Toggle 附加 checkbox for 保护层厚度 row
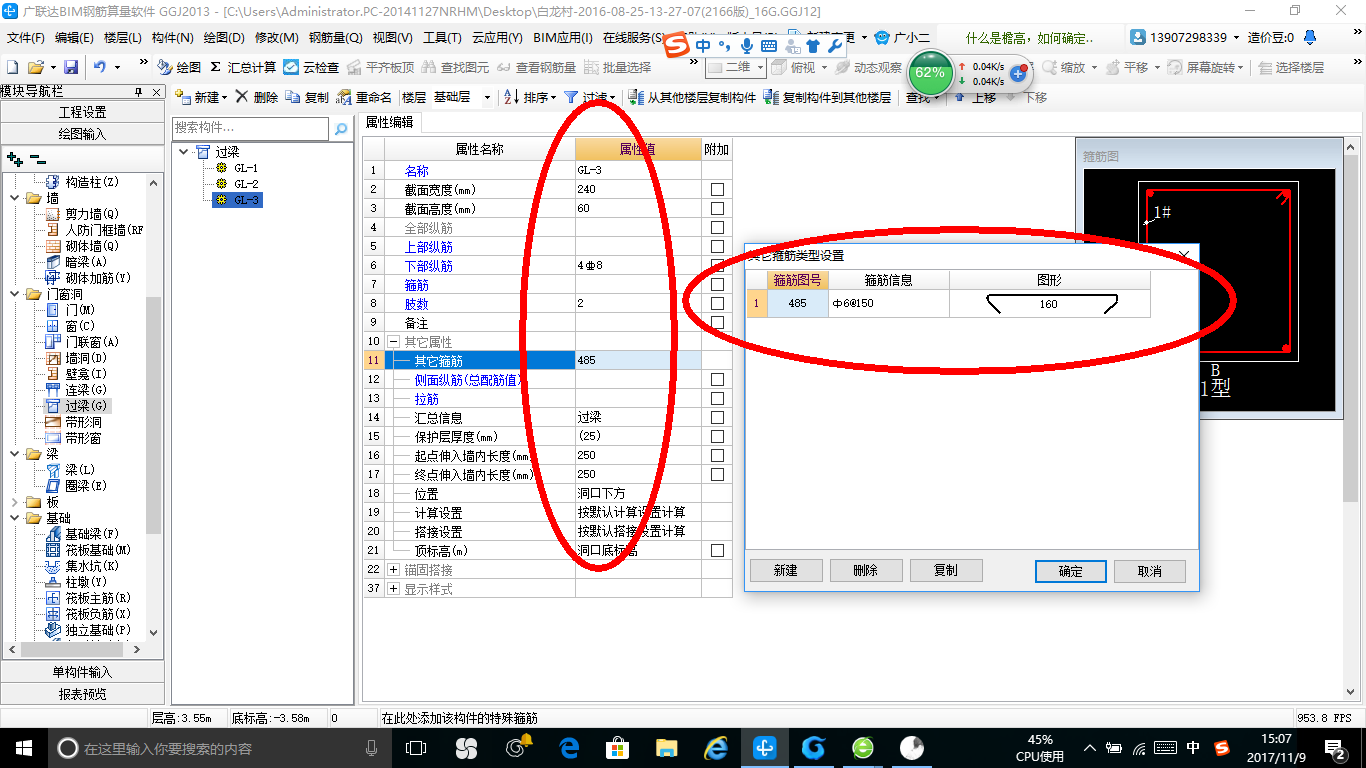Screen dimensions: 1366x768 point(717,436)
